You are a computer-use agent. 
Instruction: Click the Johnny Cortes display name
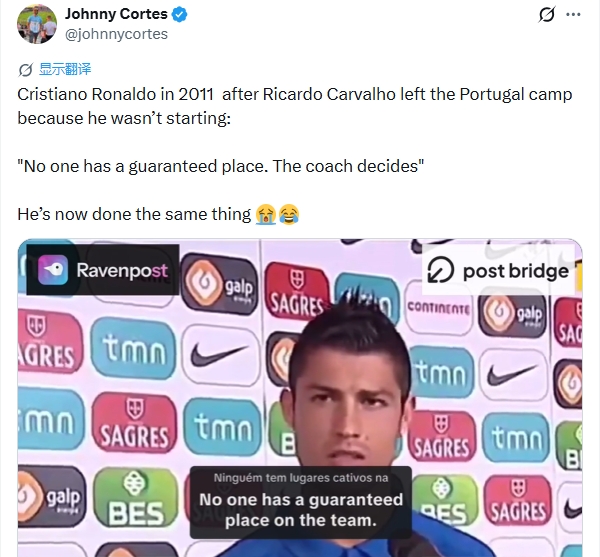[116, 14]
